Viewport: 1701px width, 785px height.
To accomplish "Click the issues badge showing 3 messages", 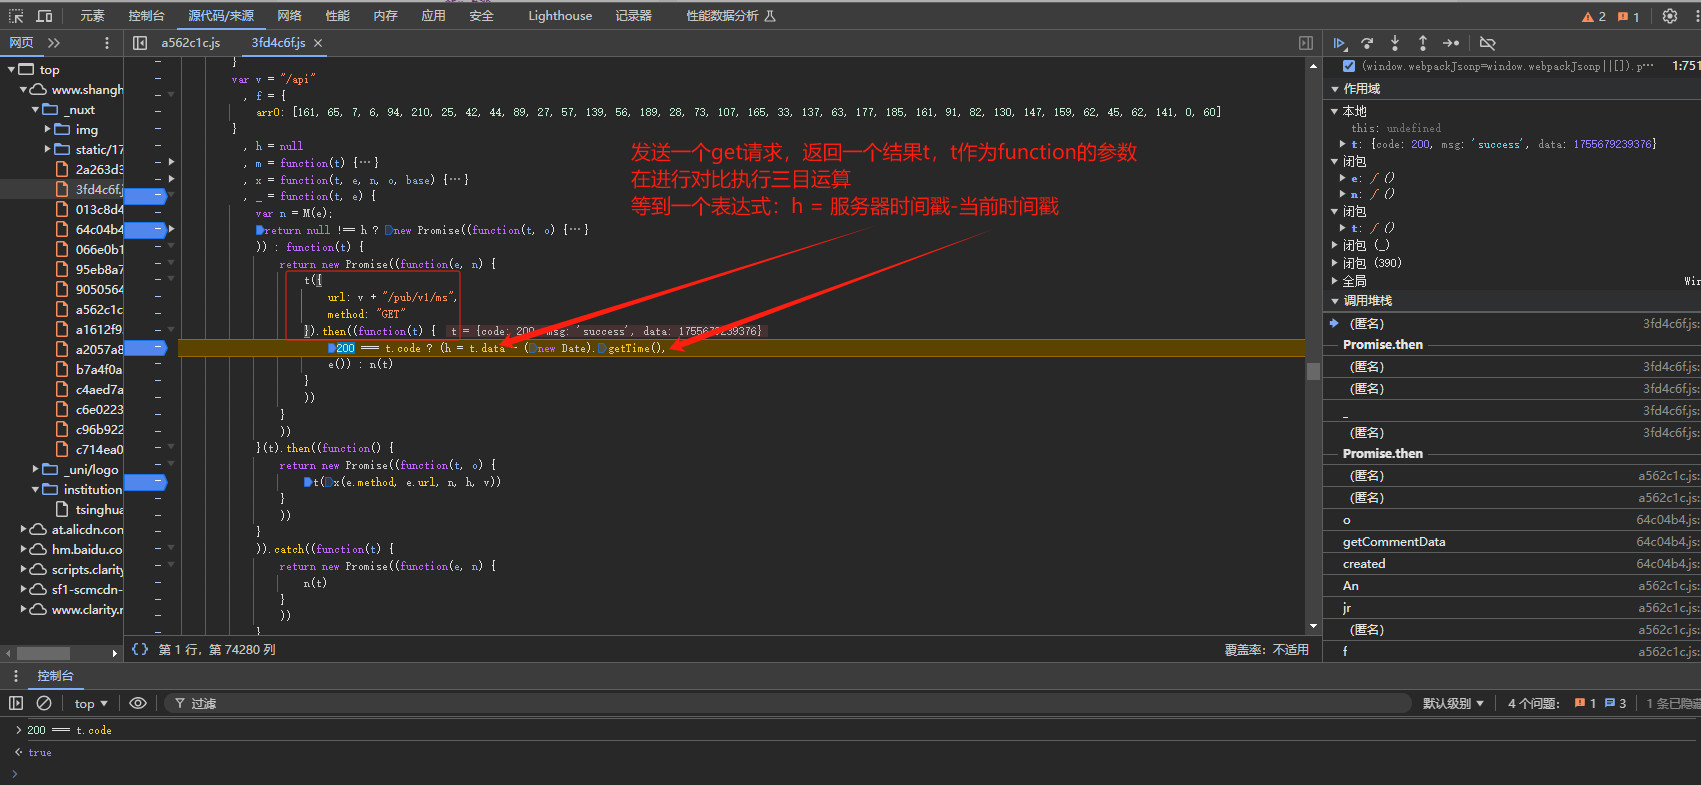I will (x=1616, y=703).
